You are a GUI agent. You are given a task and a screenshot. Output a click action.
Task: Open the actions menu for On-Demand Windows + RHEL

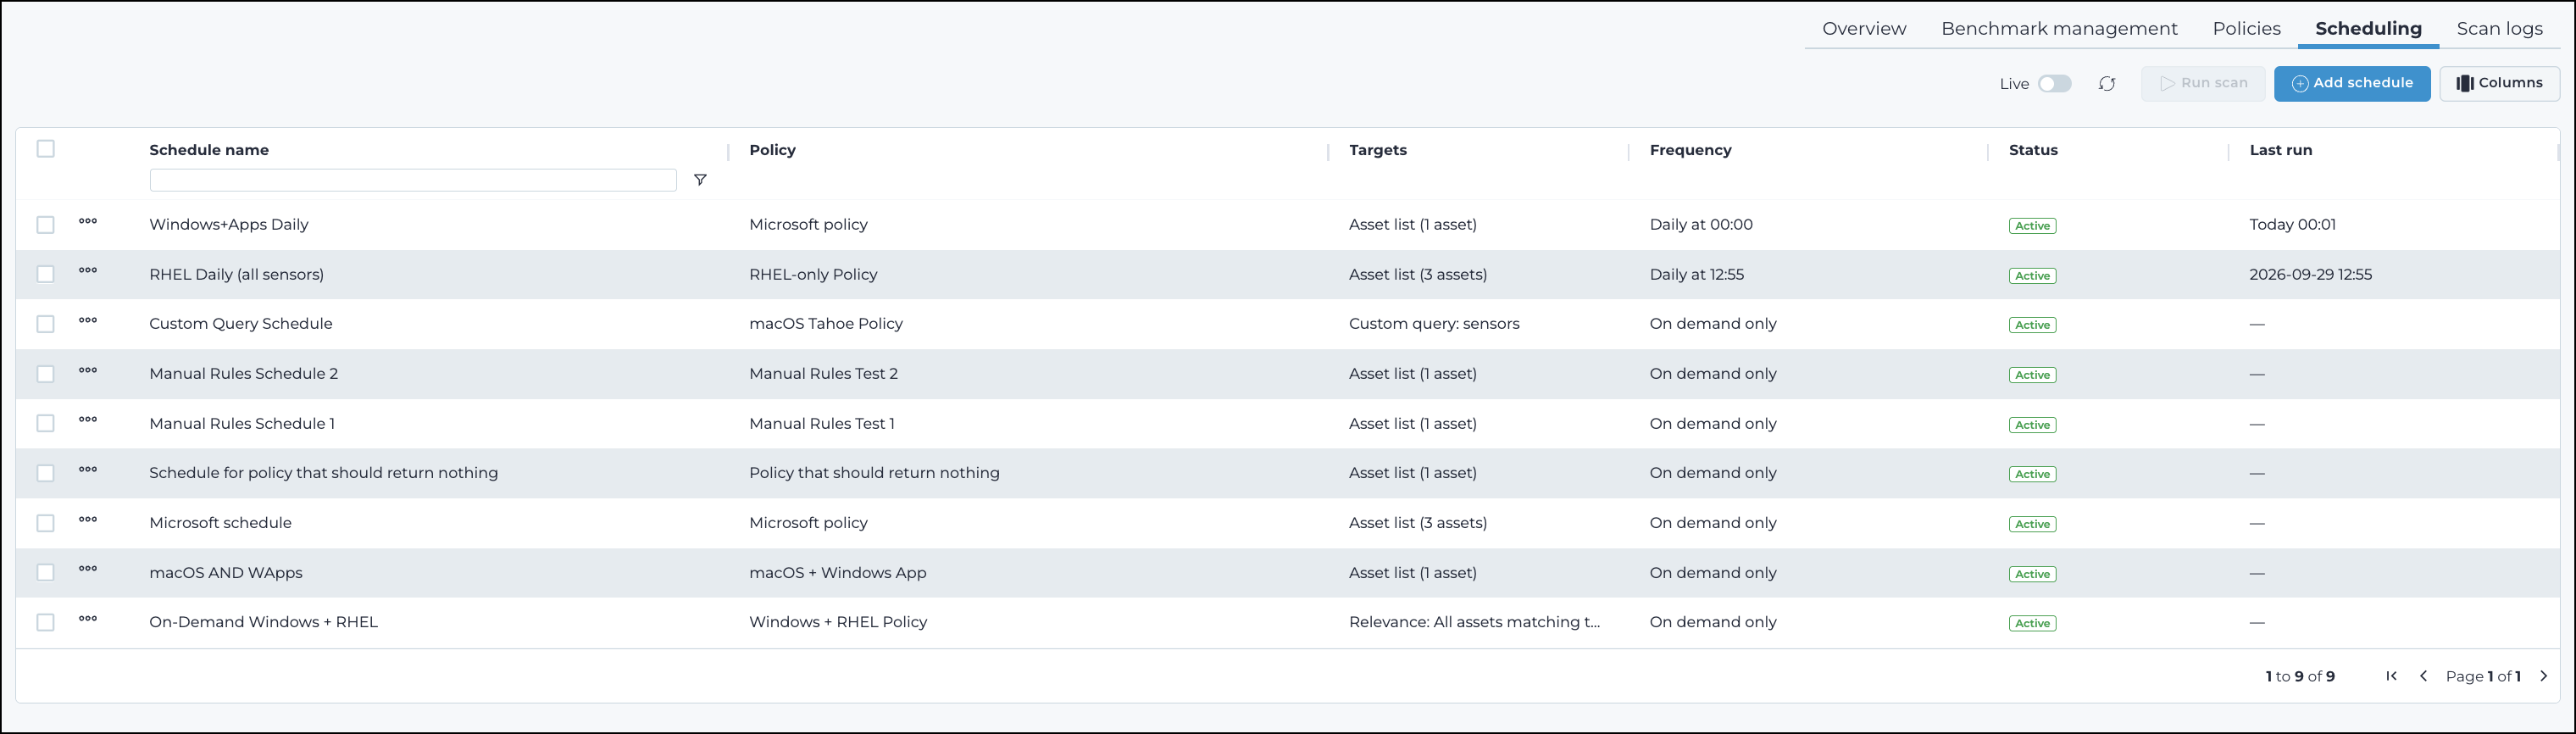click(x=88, y=618)
